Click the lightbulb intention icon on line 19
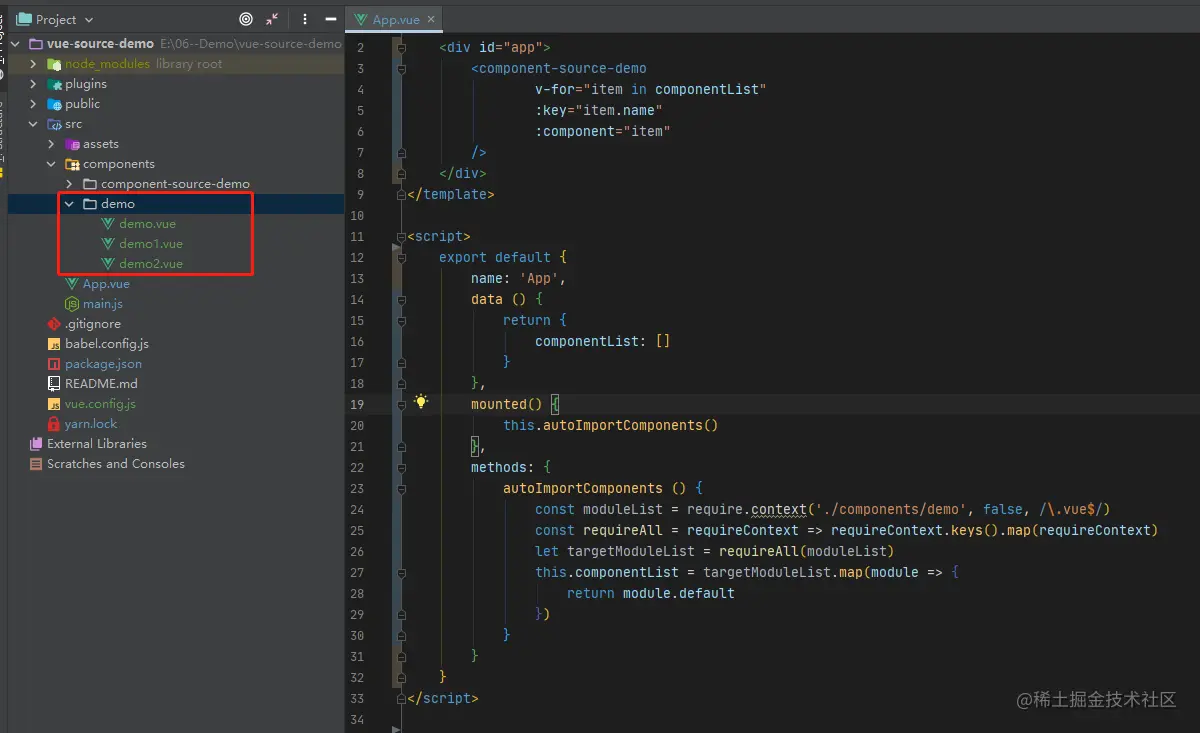1200x733 pixels. (422, 402)
